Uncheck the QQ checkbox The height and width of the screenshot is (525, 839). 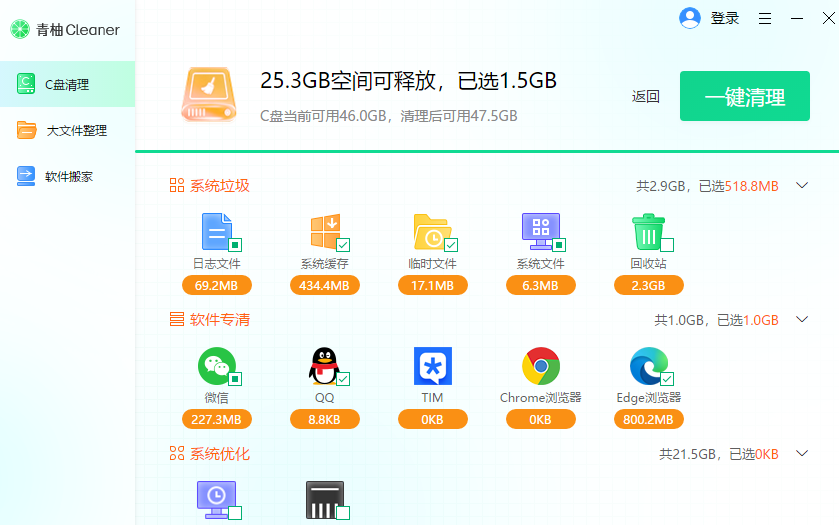[x=343, y=379]
